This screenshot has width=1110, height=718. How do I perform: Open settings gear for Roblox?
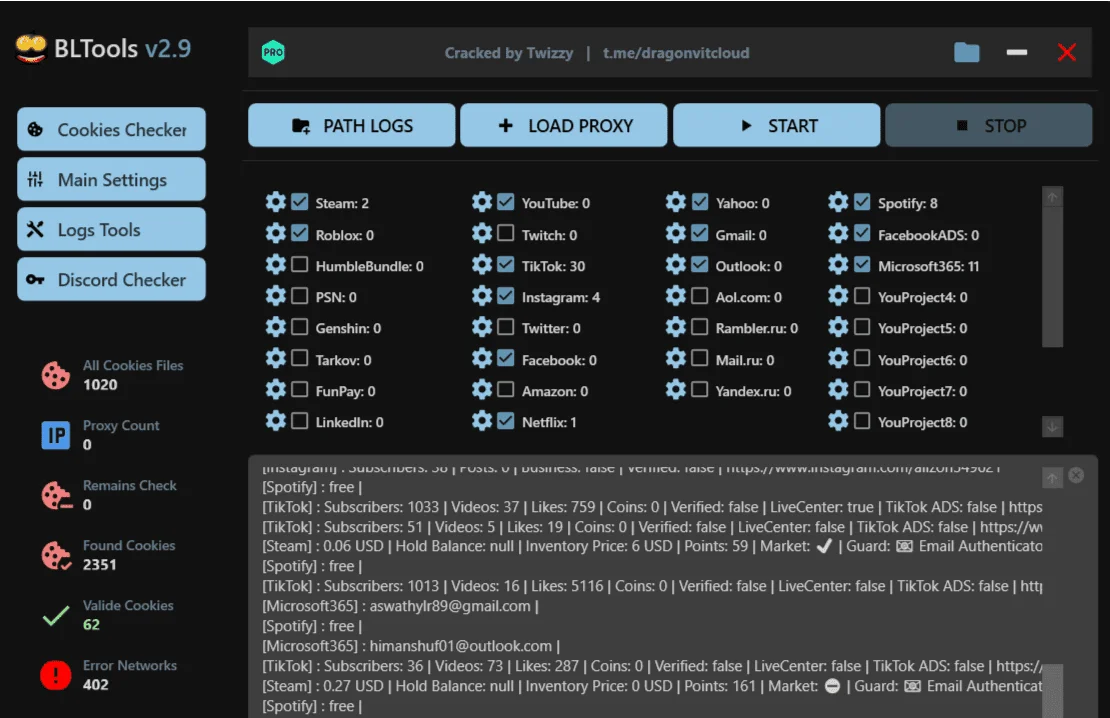pos(275,234)
